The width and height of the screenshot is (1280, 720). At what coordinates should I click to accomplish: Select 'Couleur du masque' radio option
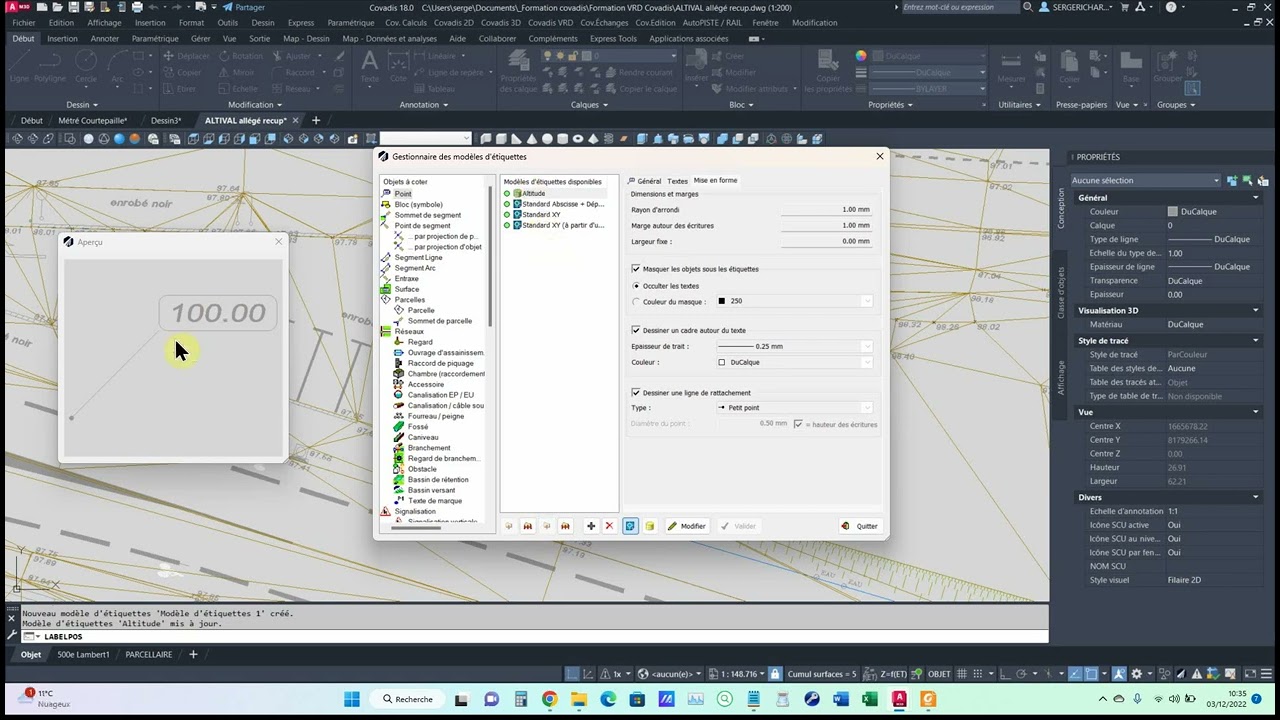(636, 301)
